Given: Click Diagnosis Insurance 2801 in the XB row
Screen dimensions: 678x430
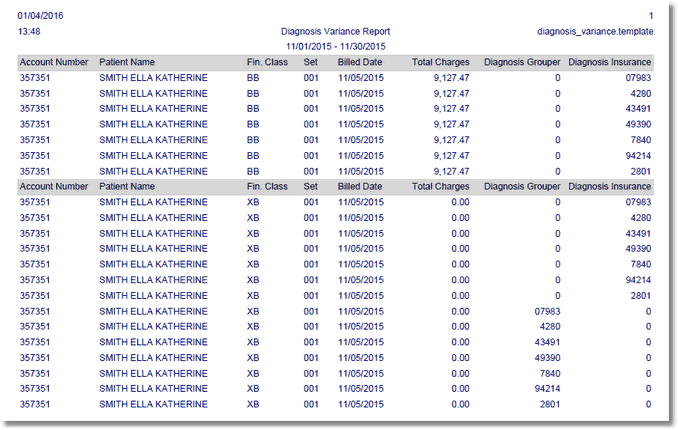Looking at the screenshot, I should 641,295.
